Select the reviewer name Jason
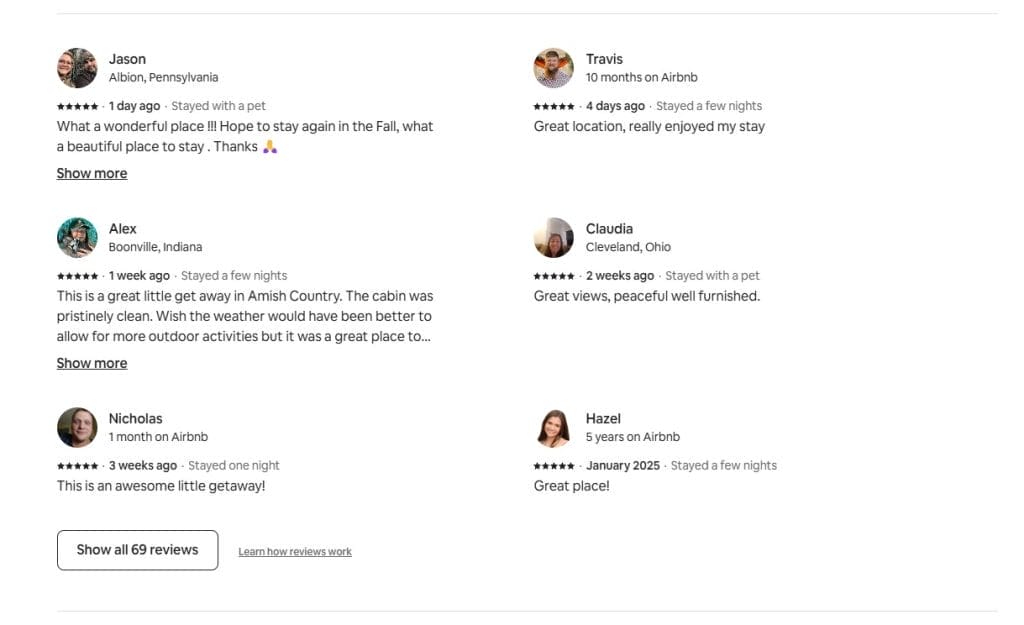The image size is (1024, 625). 127,59
